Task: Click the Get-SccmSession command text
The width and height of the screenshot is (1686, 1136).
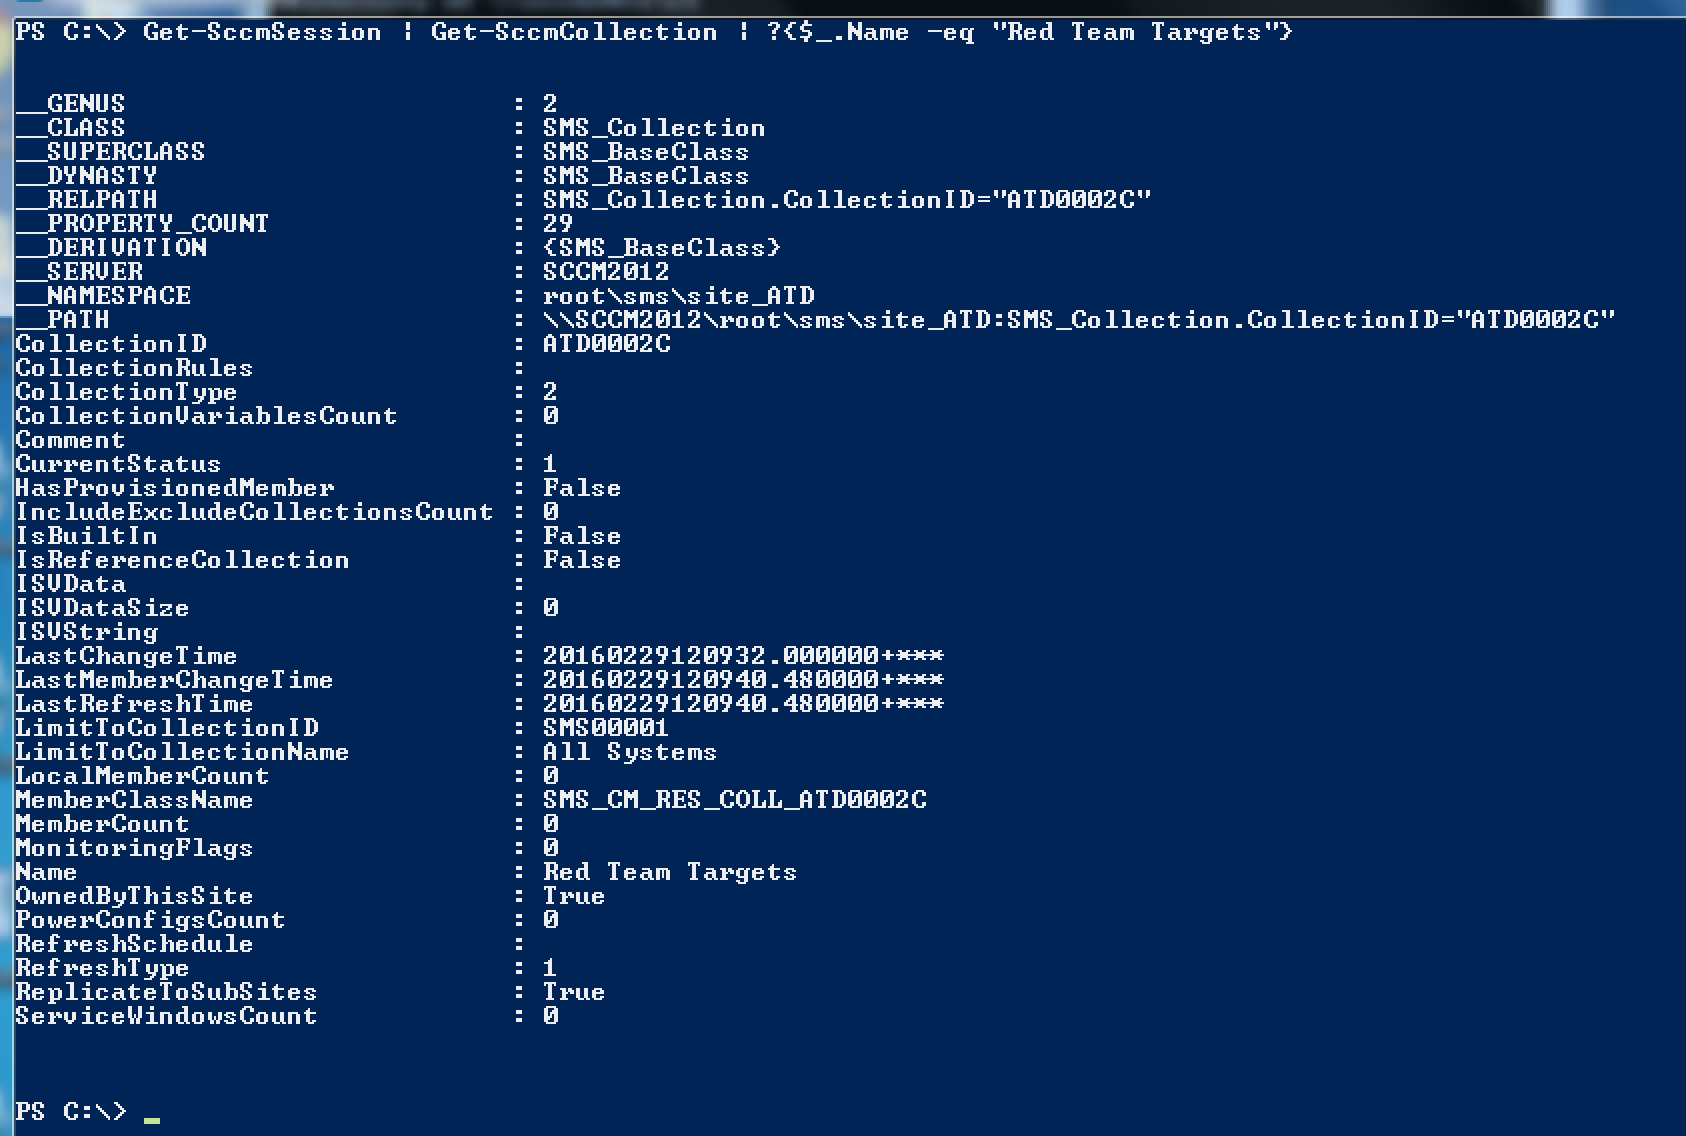Action: coord(262,32)
